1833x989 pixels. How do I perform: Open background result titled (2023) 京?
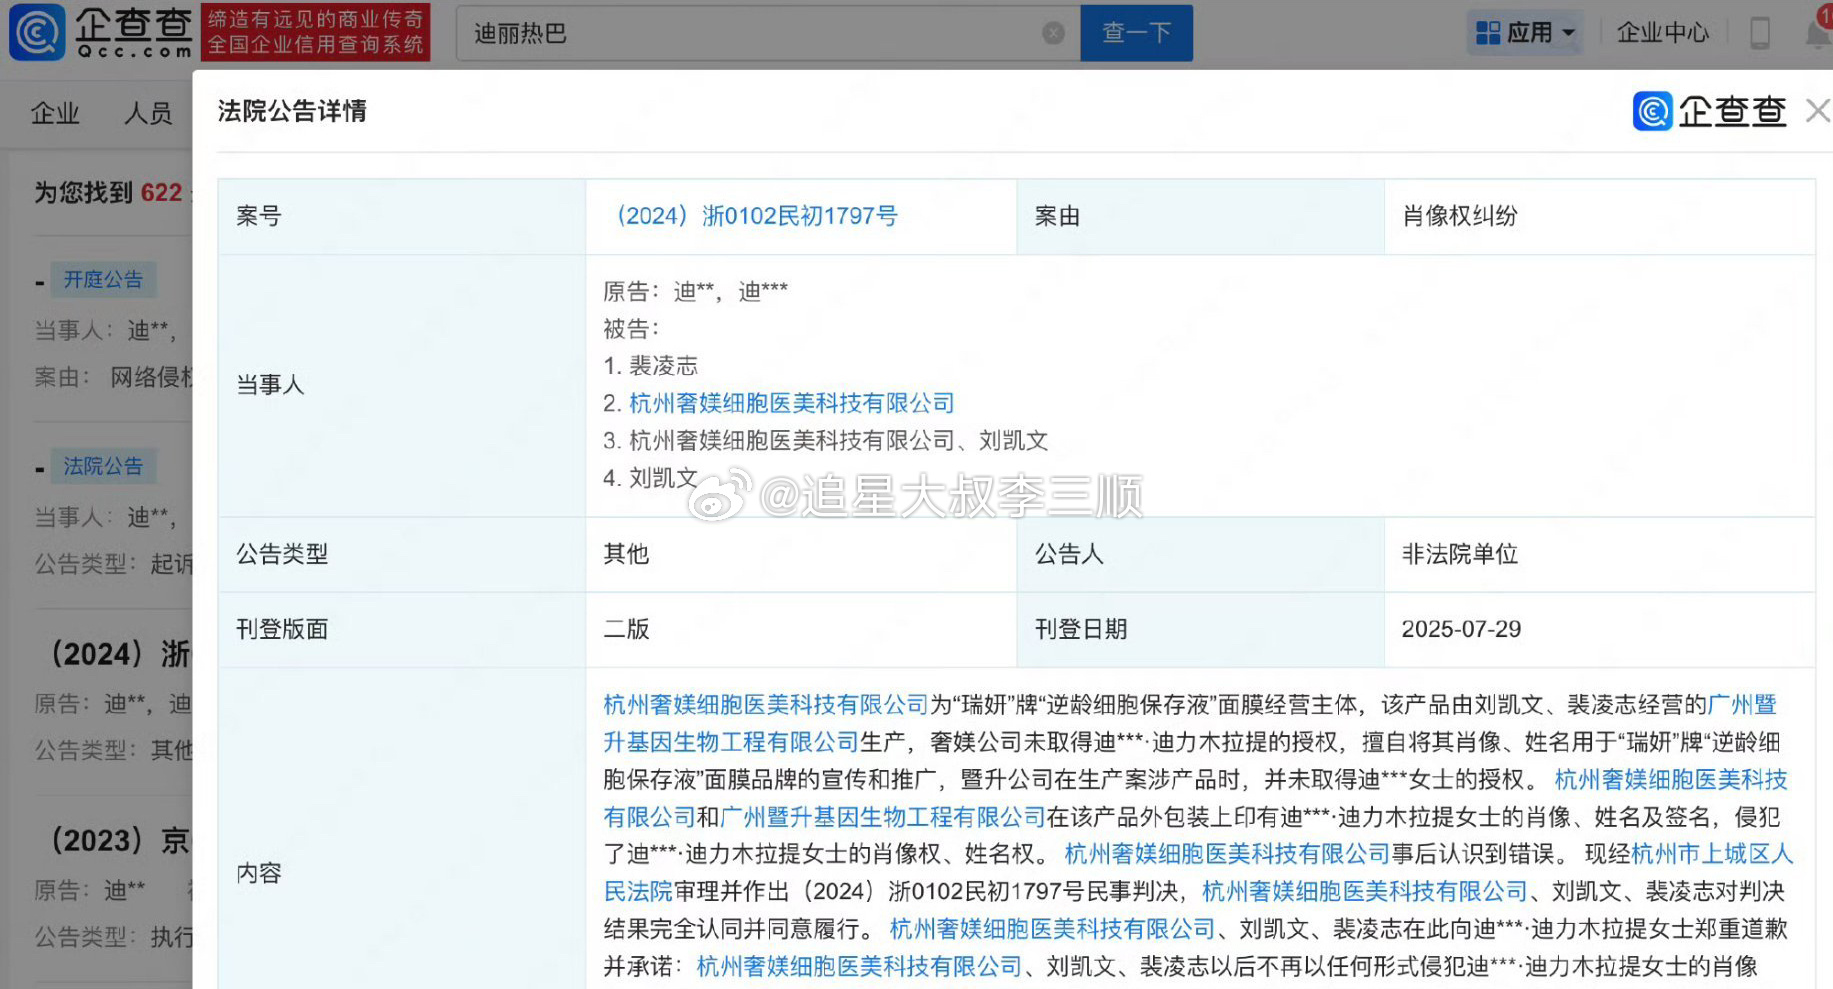[119, 840]
